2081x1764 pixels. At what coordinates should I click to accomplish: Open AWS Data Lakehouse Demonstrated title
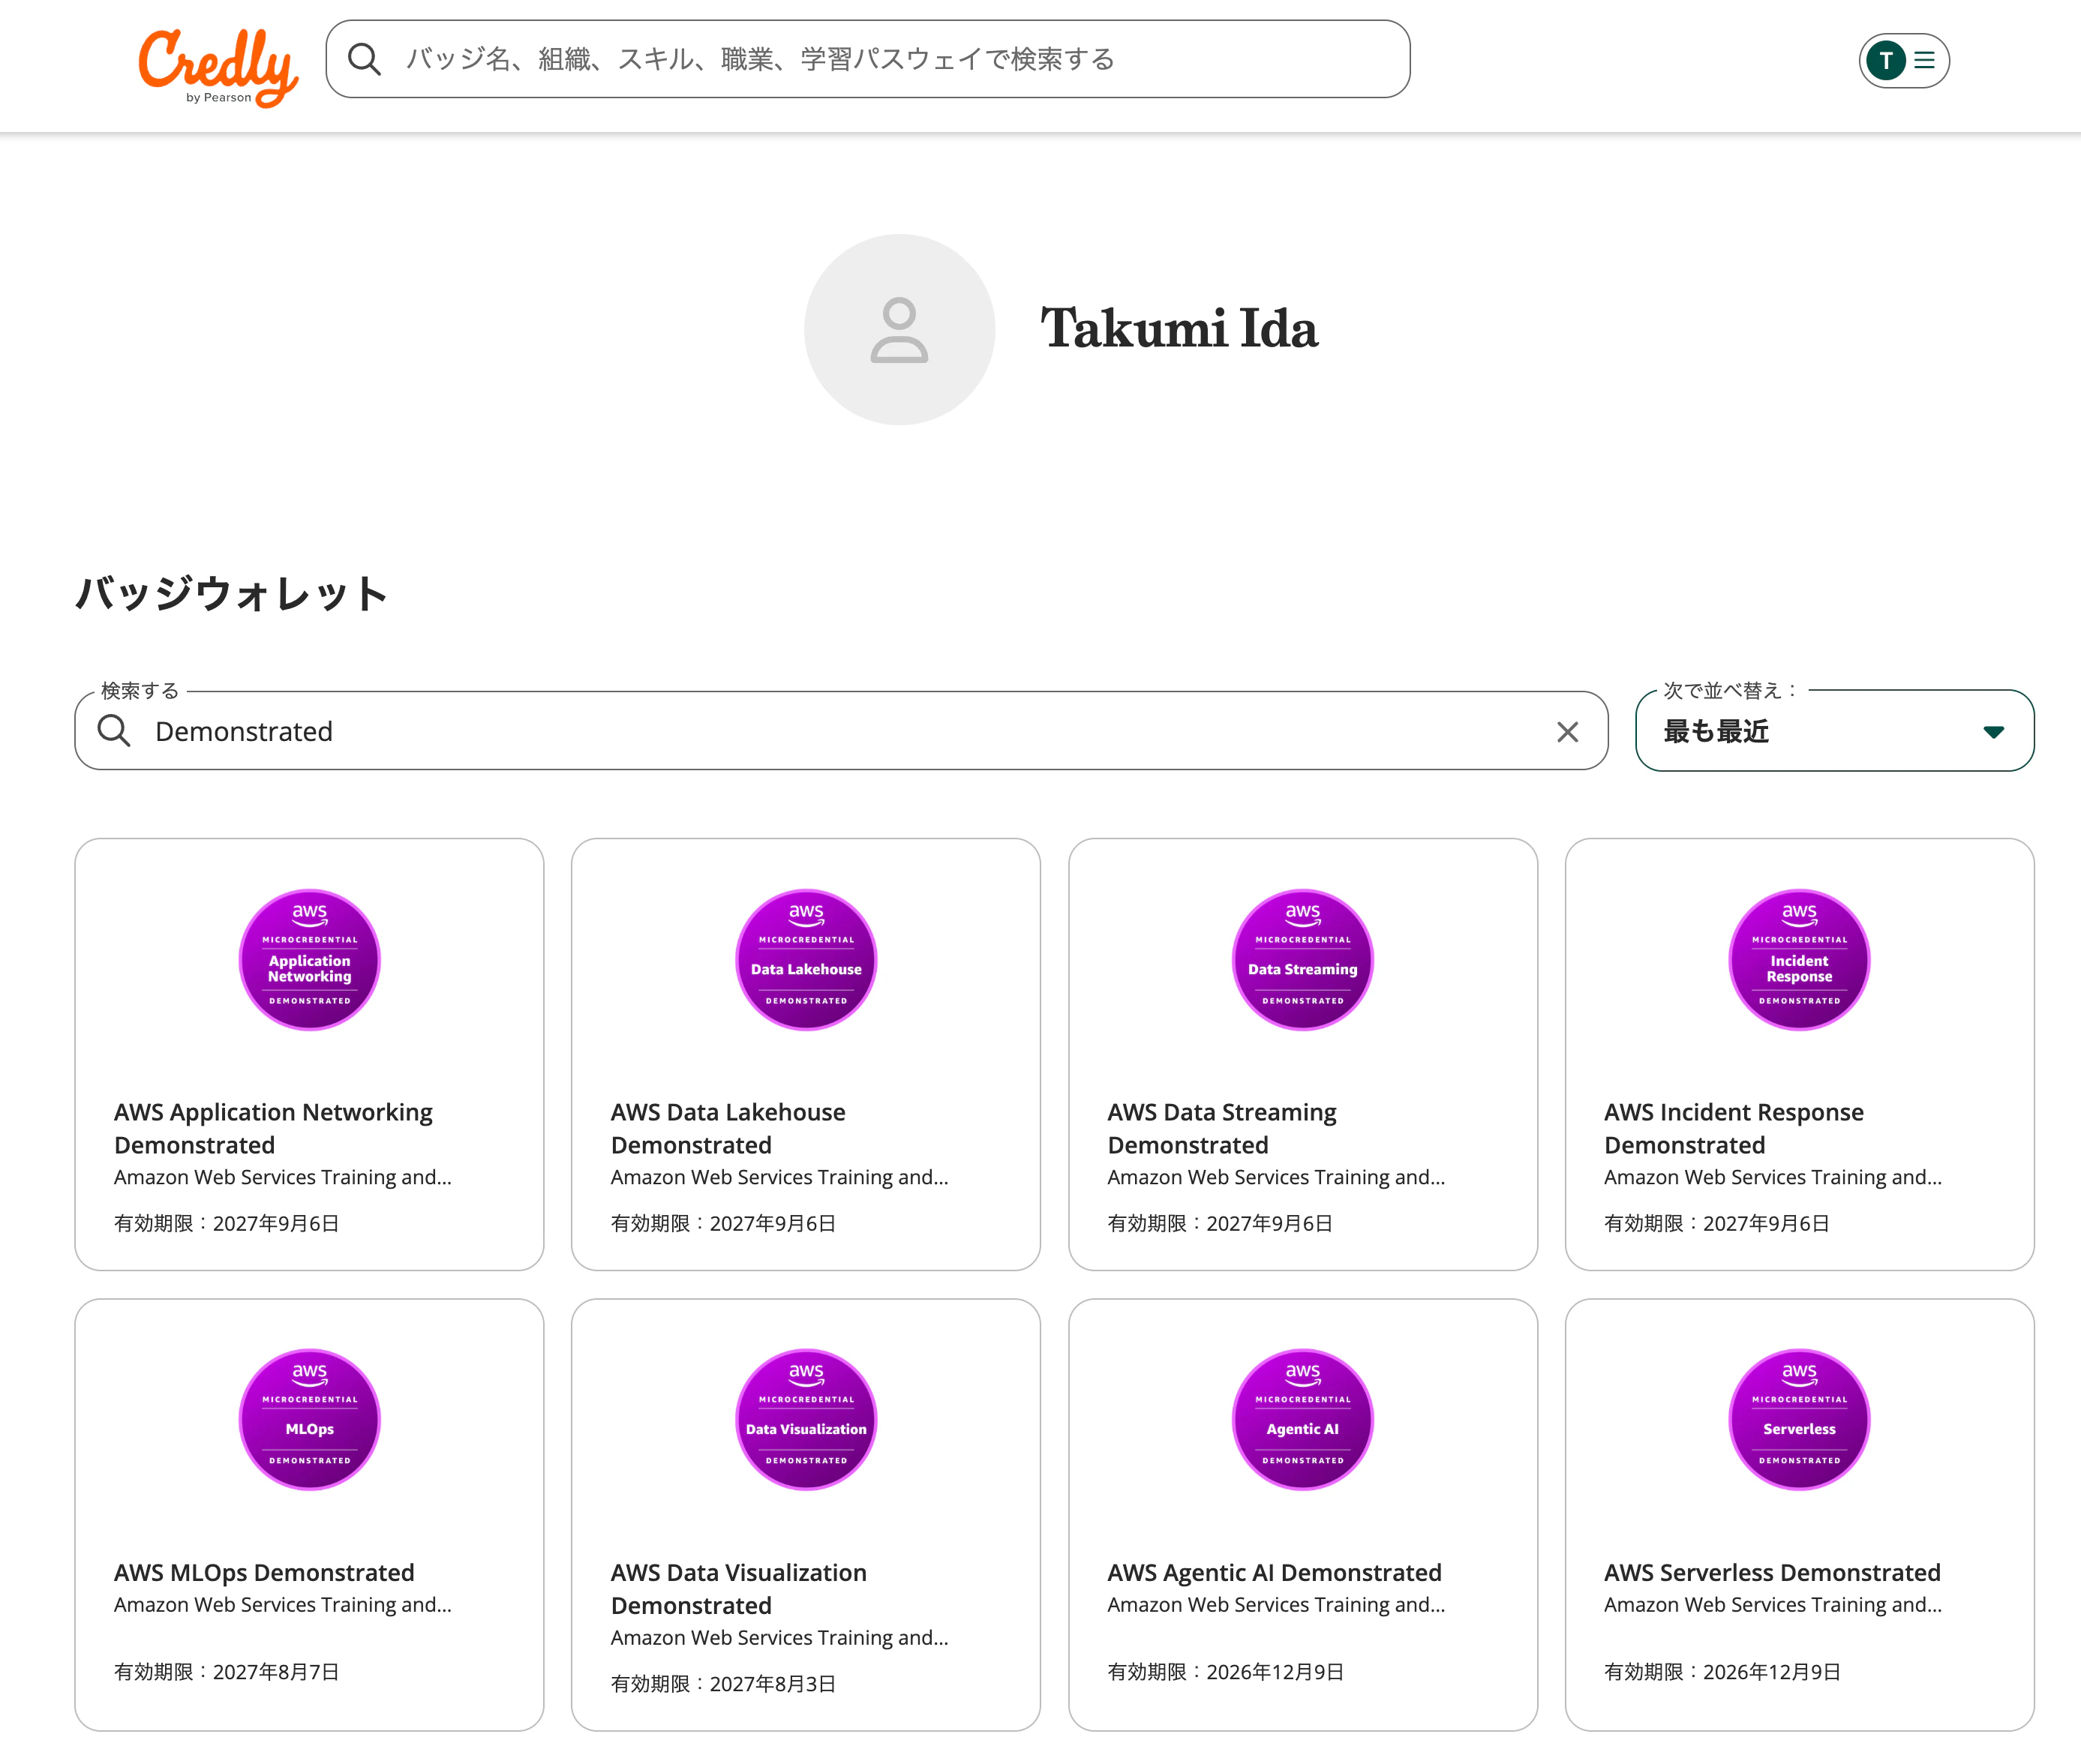(728, 1128)
